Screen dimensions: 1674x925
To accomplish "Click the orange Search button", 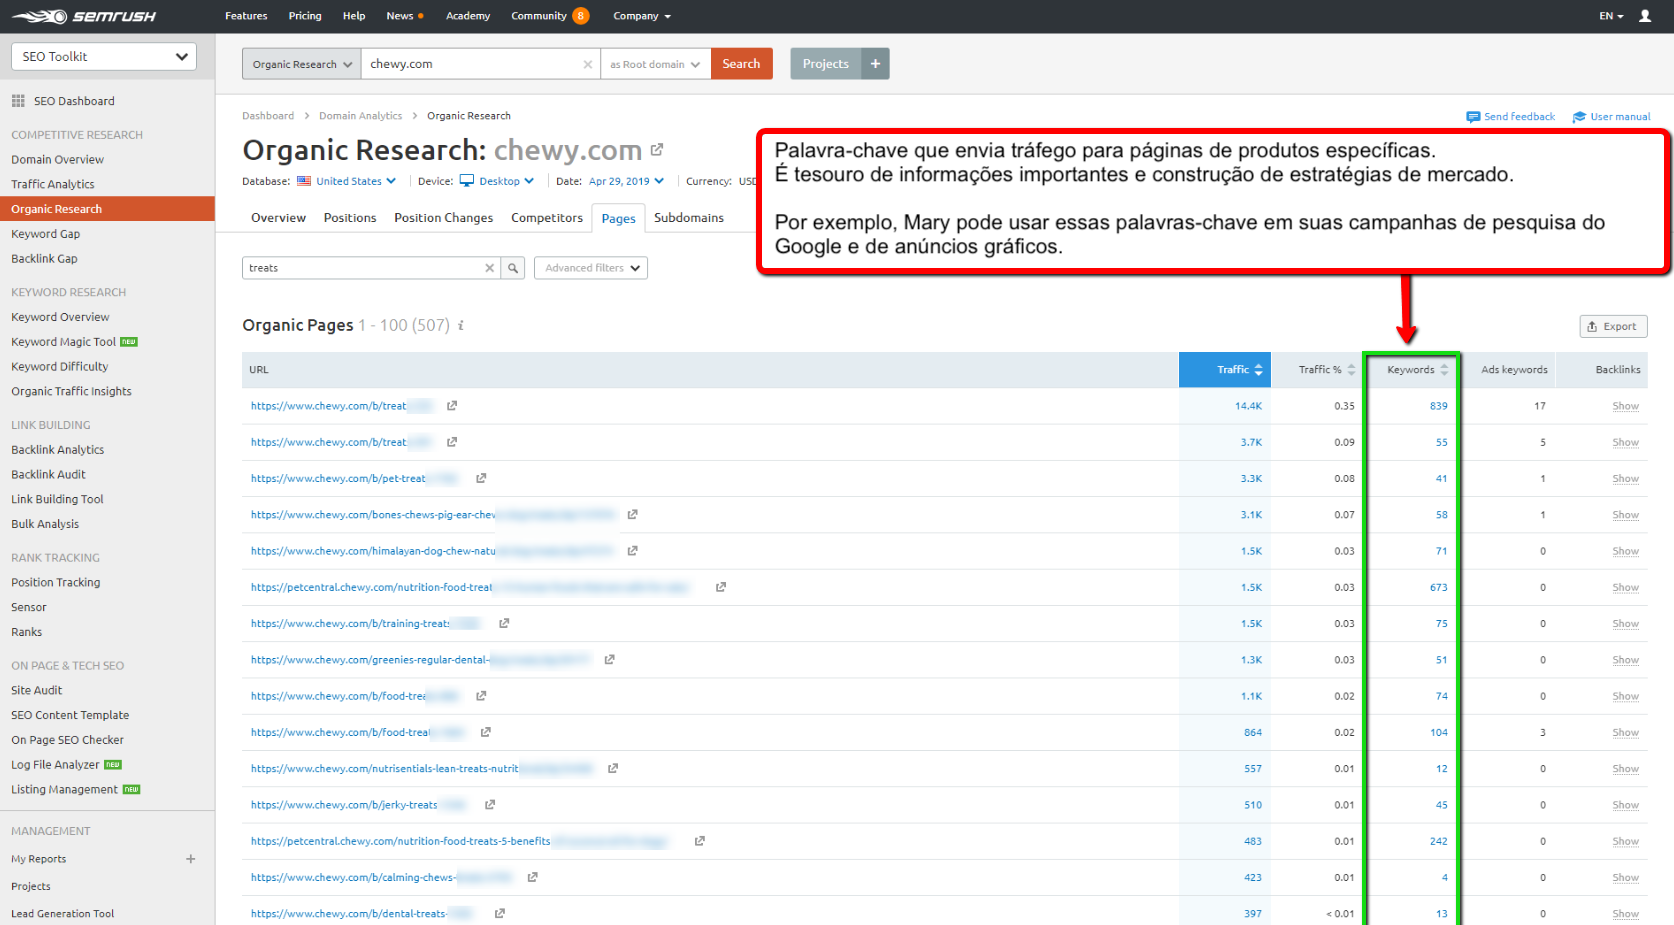I will (x=742, y=64).
